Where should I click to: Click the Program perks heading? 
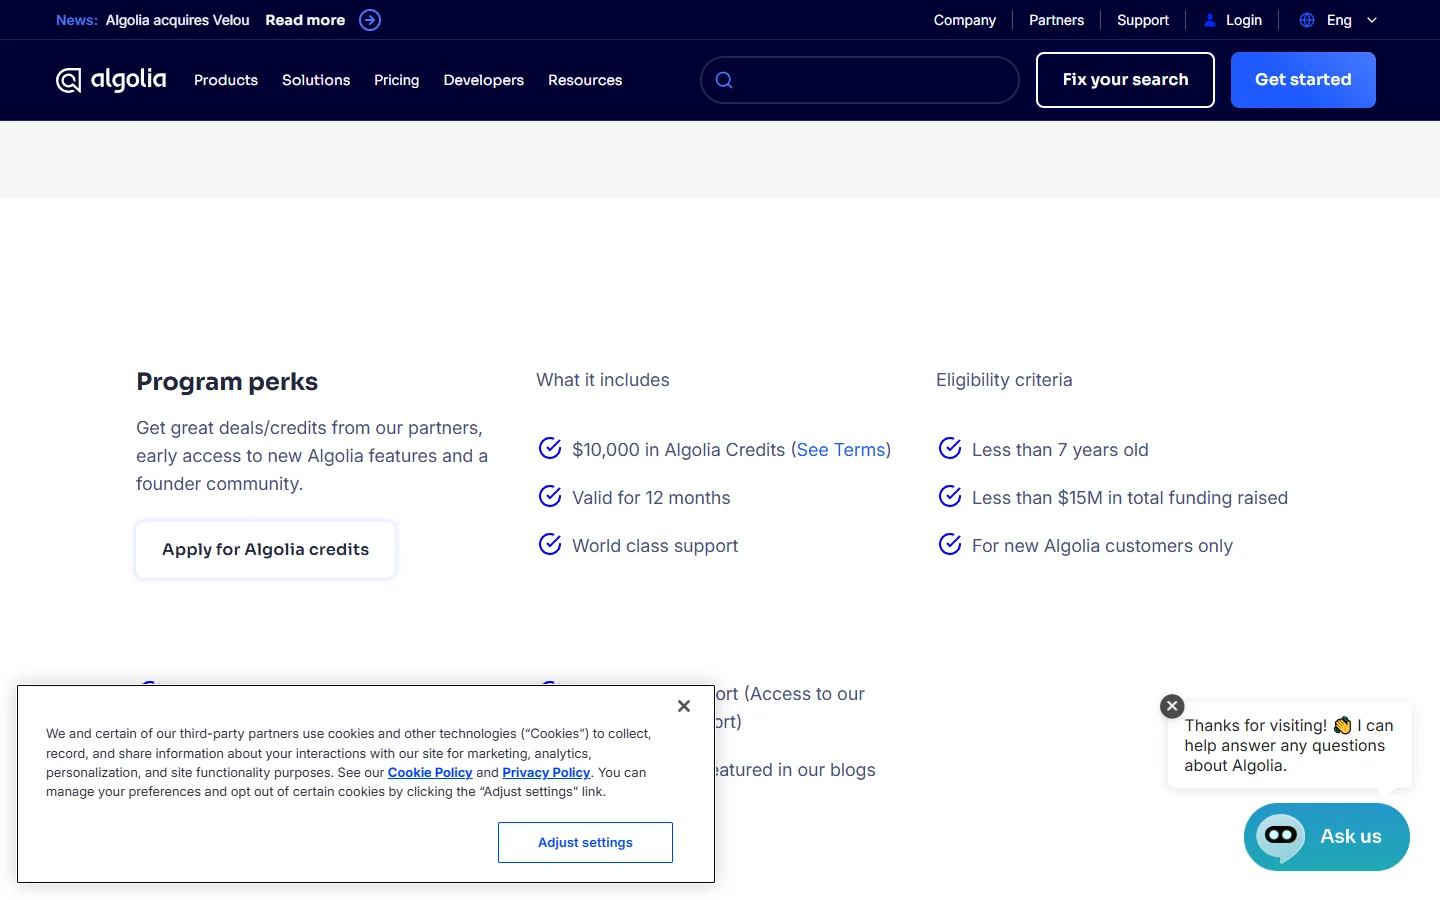[227, 382]
